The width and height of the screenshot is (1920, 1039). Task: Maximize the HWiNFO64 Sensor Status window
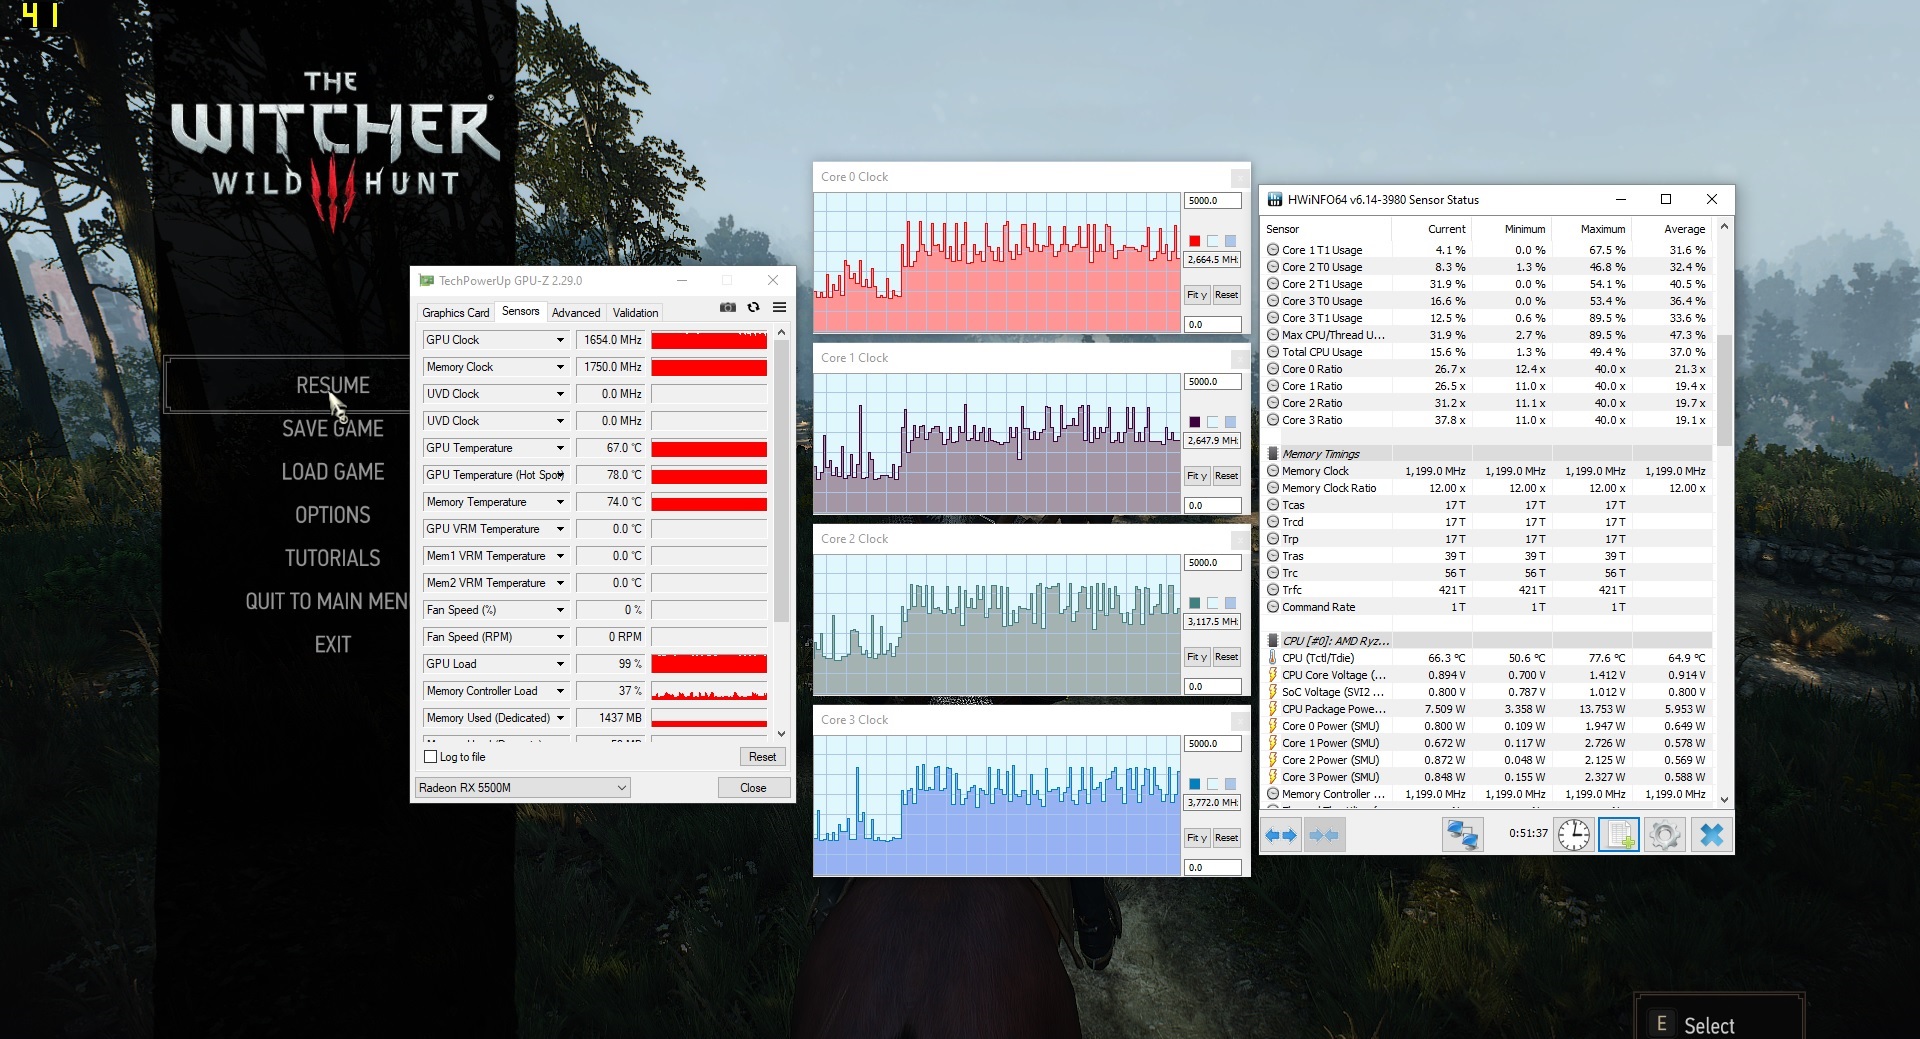click(1666, 199)
